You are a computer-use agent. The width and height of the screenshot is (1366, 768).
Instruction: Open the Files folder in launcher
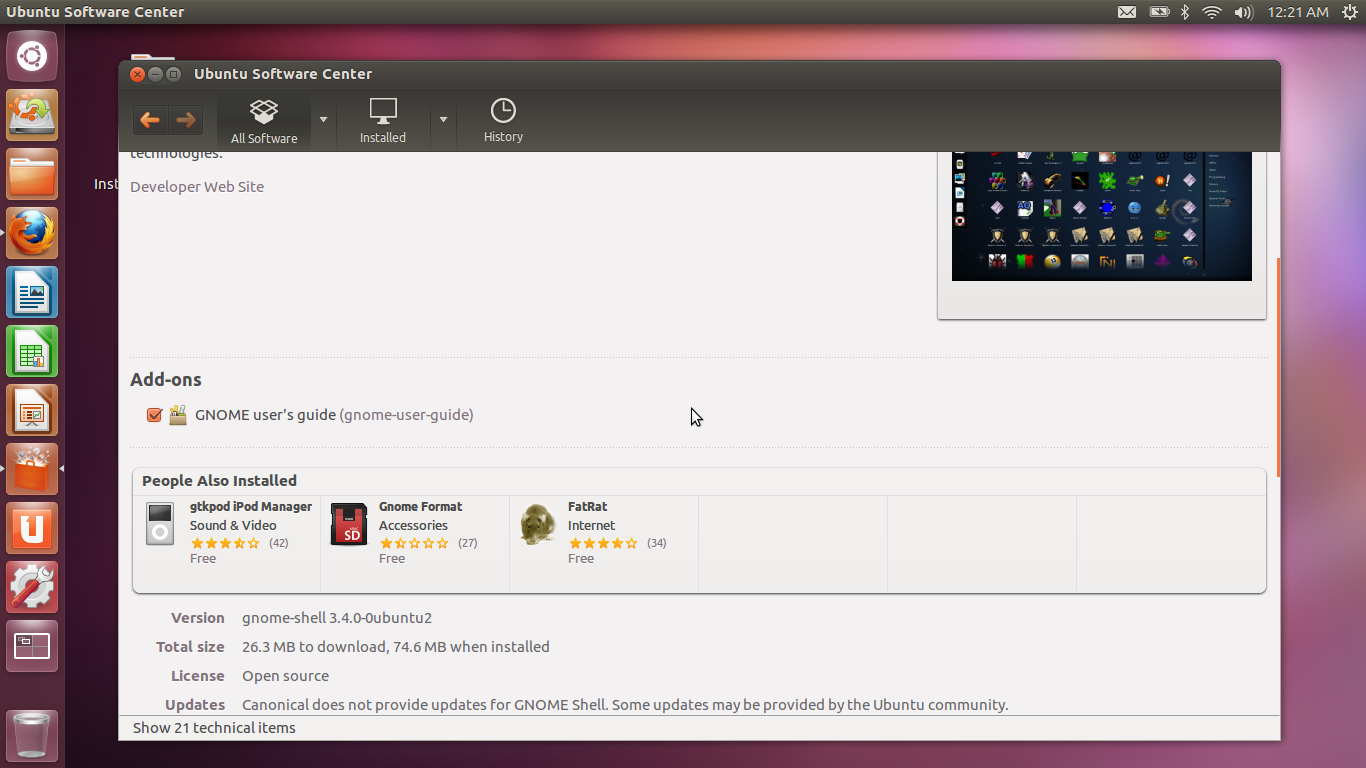pyautogui.click(x=32, y=174)
